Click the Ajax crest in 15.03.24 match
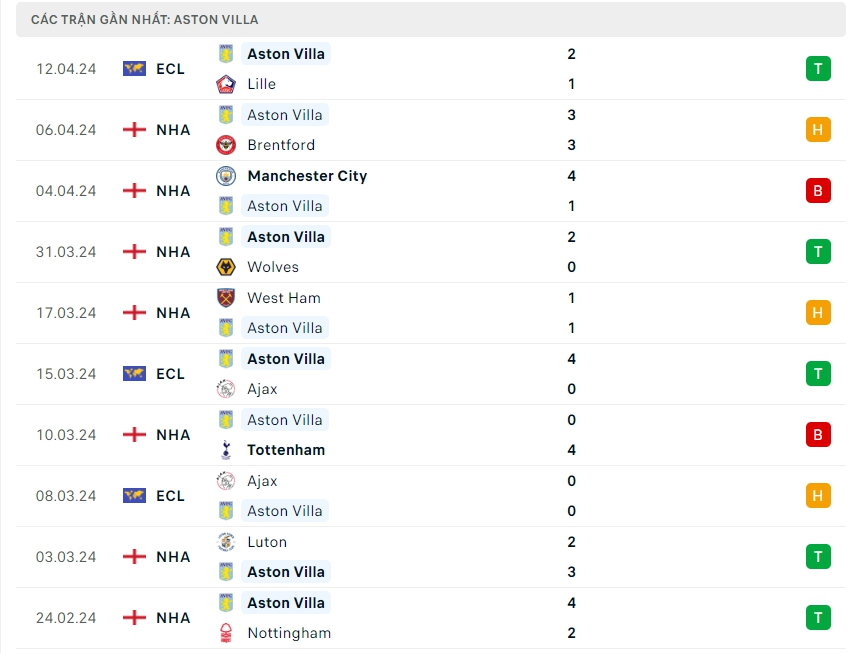The width and height of the screenshot is (859, 653). click(226, 389)
